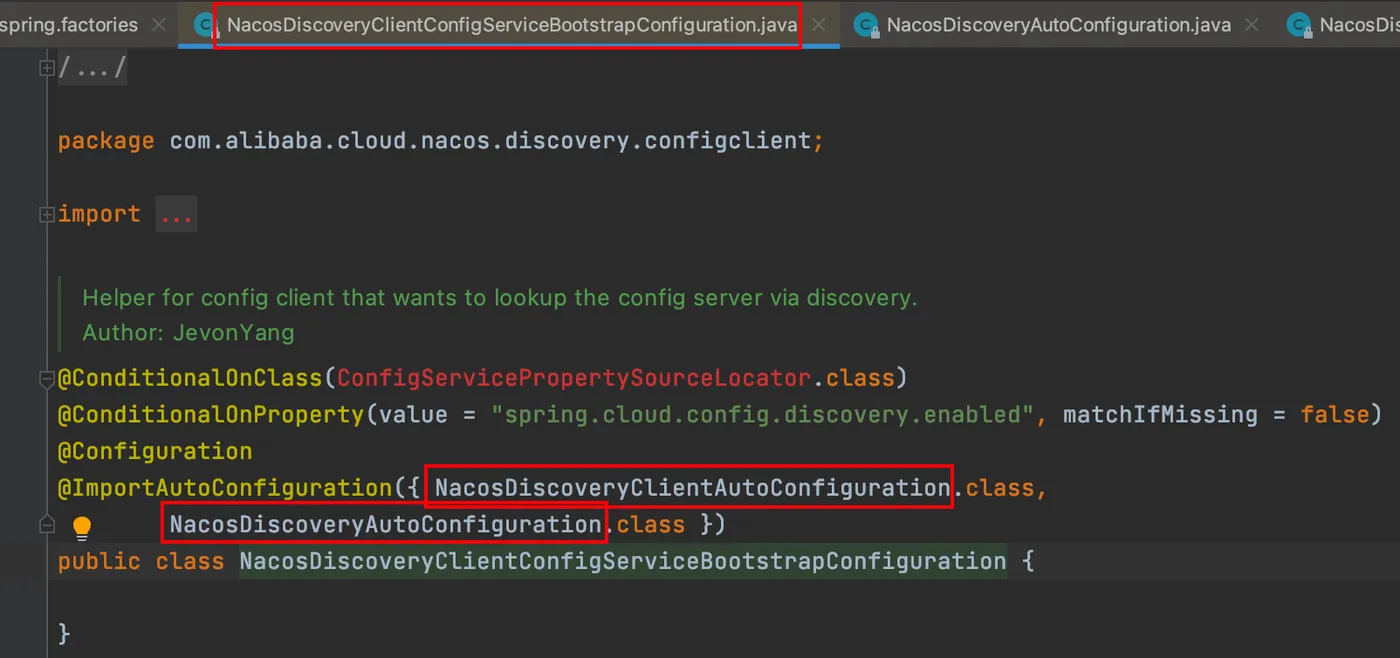Click the Author: JevonYang doc line

188,332
